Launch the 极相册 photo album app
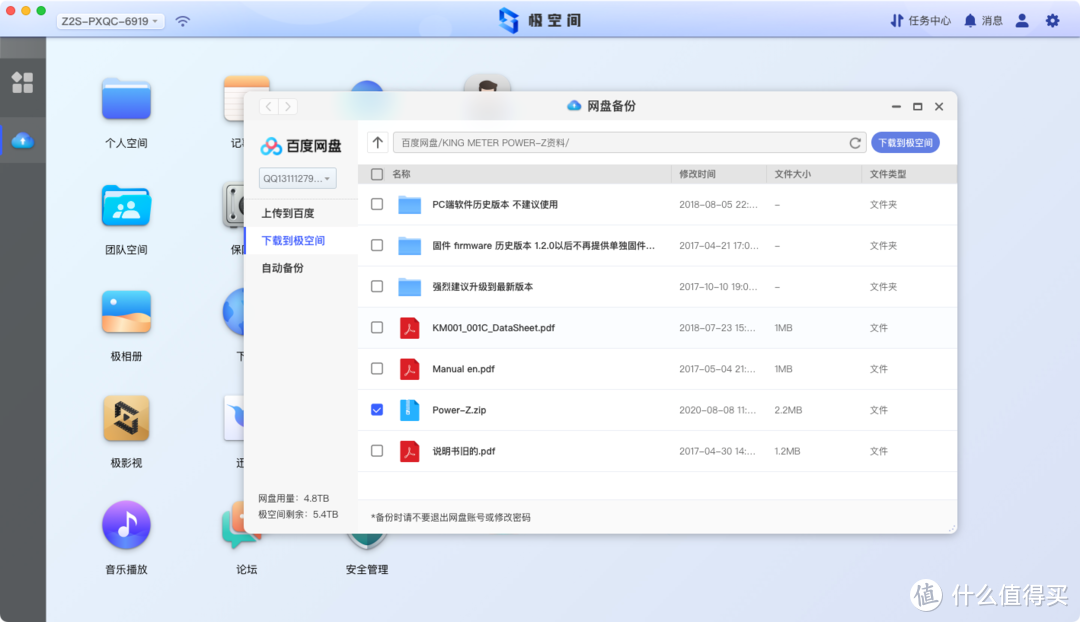 click(x=125, y=313)
